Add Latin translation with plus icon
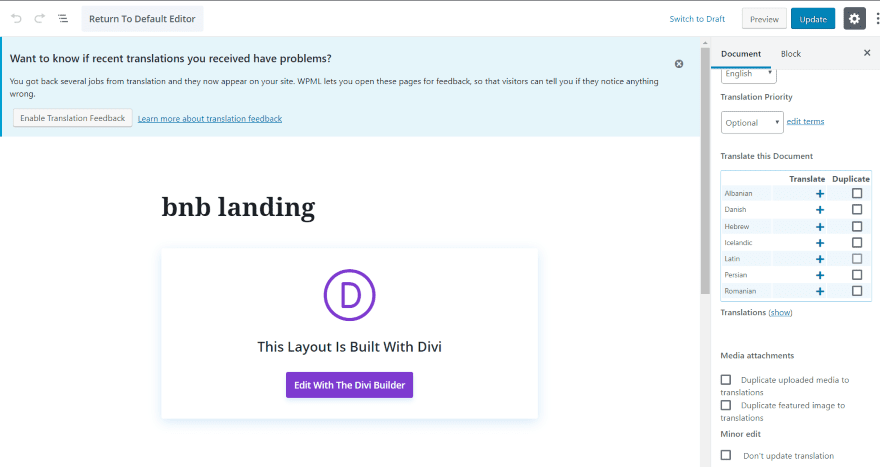Viewport: 880px width, 467px height. pyautogui.click(x=820, y=259)
